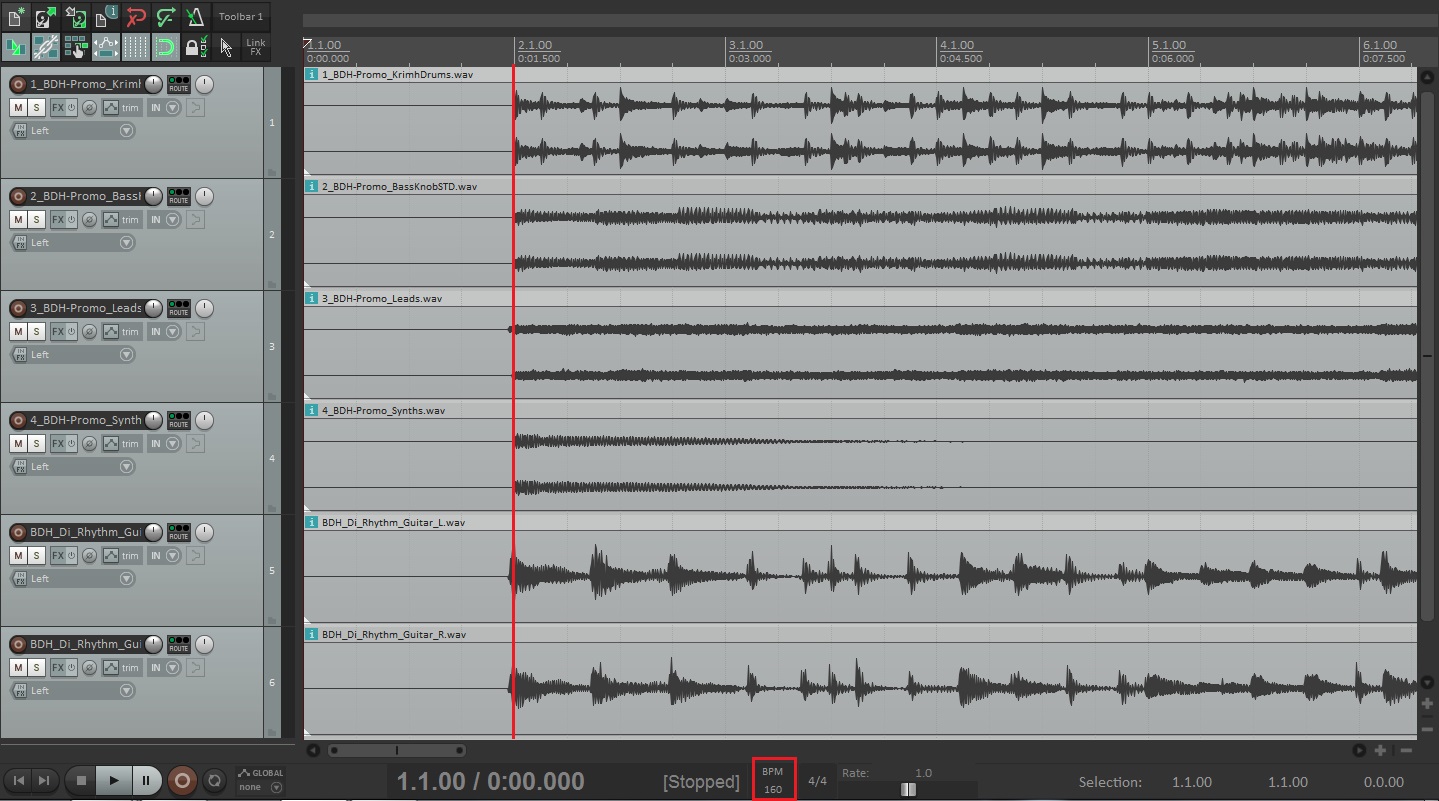The height and width of the screenshot is (801, 1439).
Task: Click ROUTE button on track 1
Action: (178, 84)
